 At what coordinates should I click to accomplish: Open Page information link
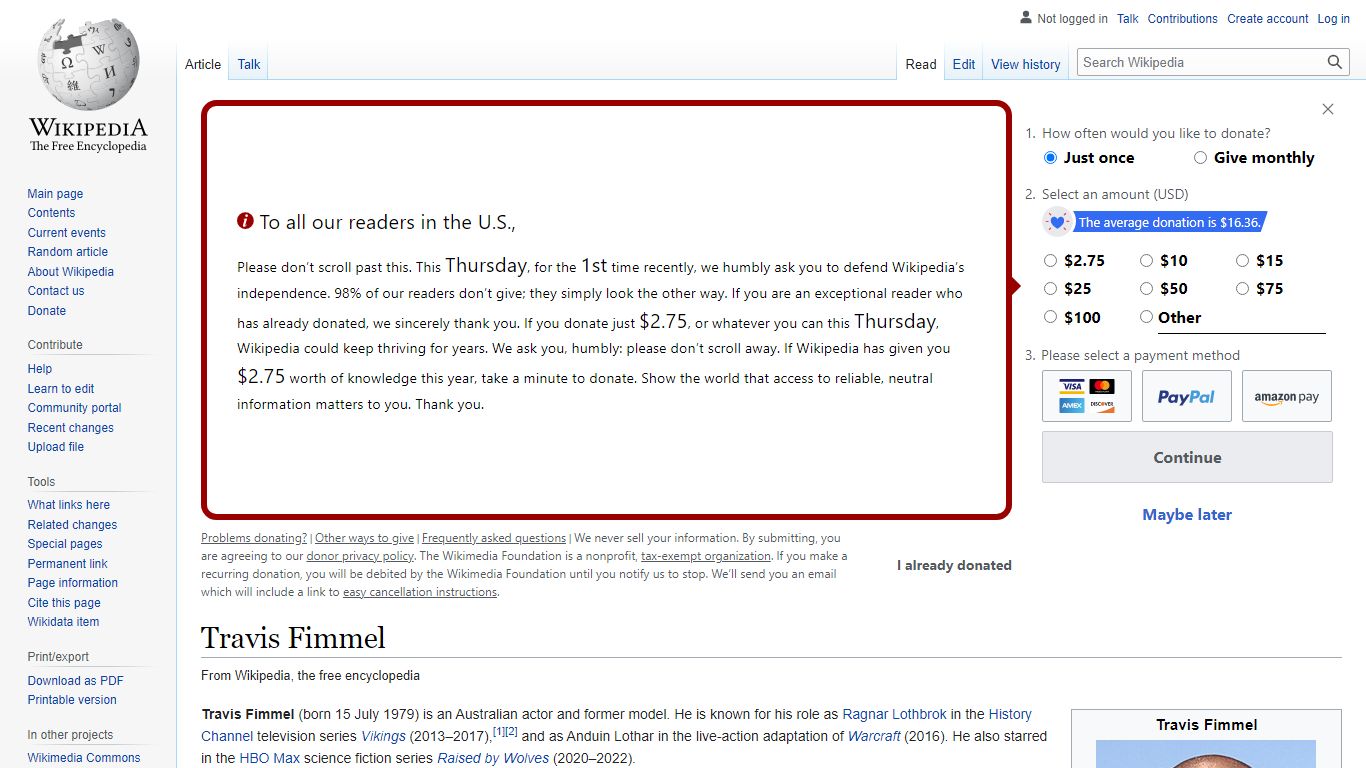click(x=73, y=583)
